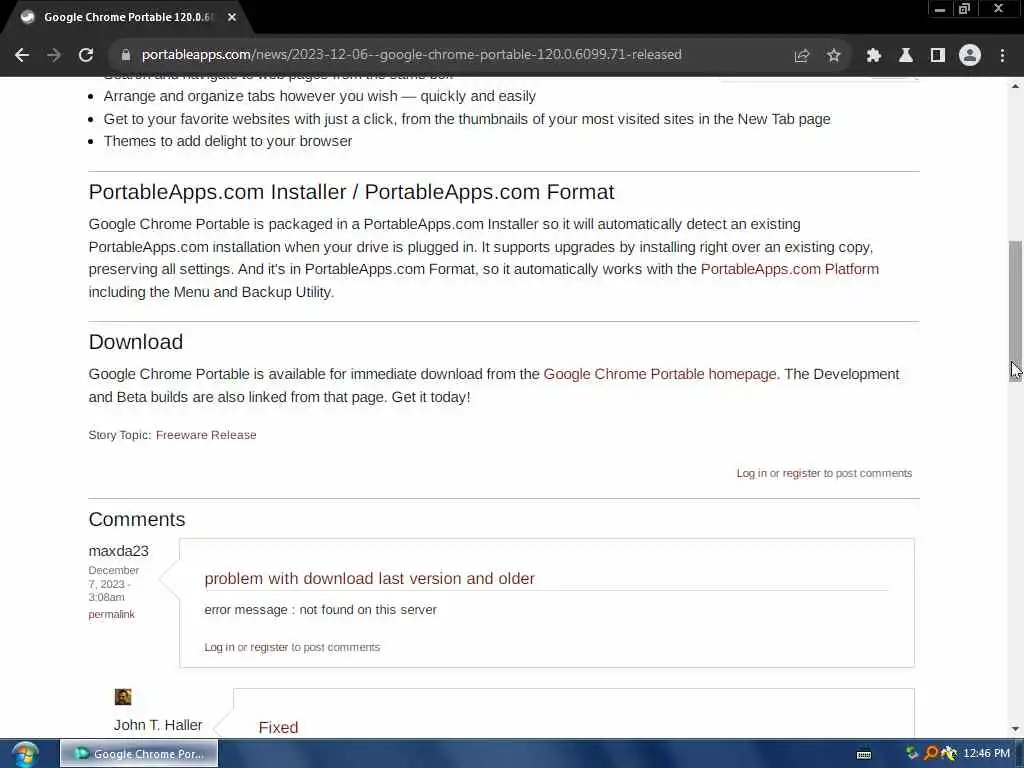Image resolution: width=1024 pixels, height=768 pixels.
Task: Share this page via share icon
Action: coord(802,56)
